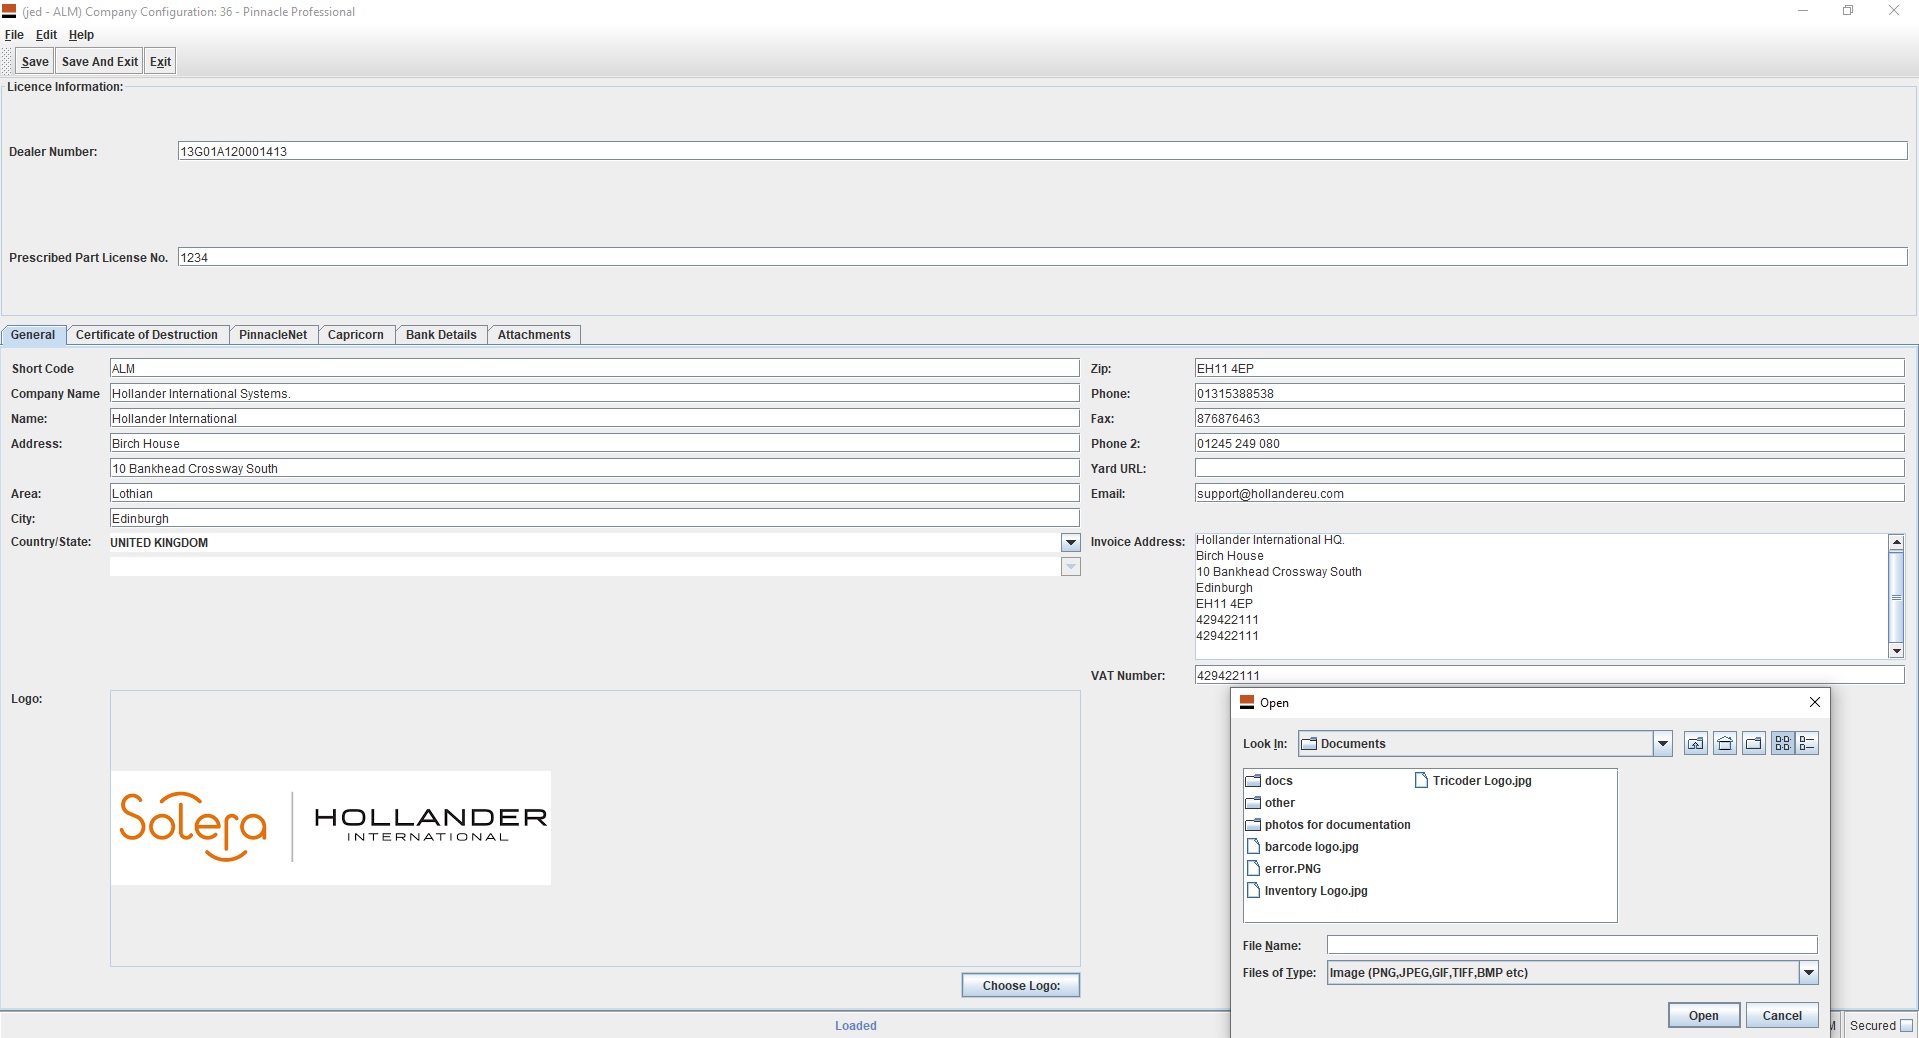Open the Help menu
Image resolution: width=1919 pixels, height=1038 pixels.
click(81, 34)
